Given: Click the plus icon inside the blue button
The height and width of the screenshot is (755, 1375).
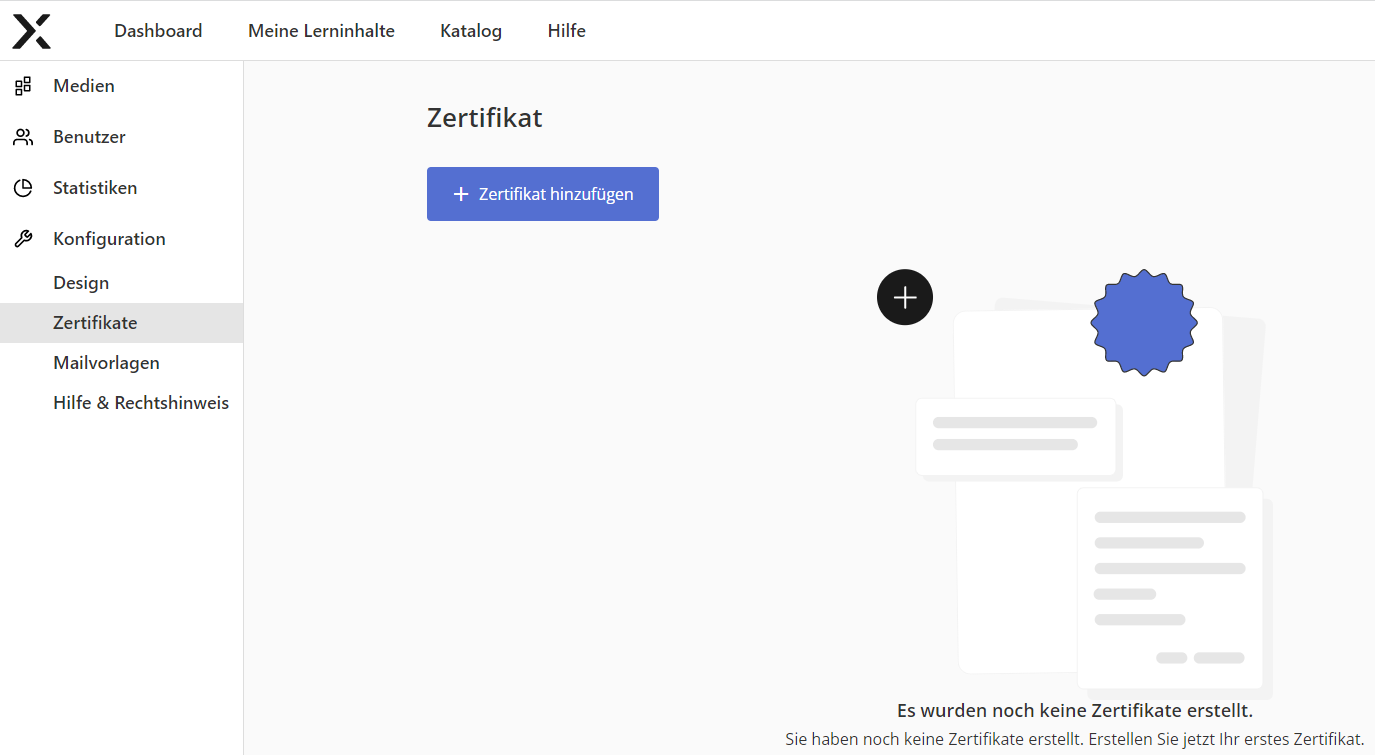Looking at the screenshot, I should (461, 194).
